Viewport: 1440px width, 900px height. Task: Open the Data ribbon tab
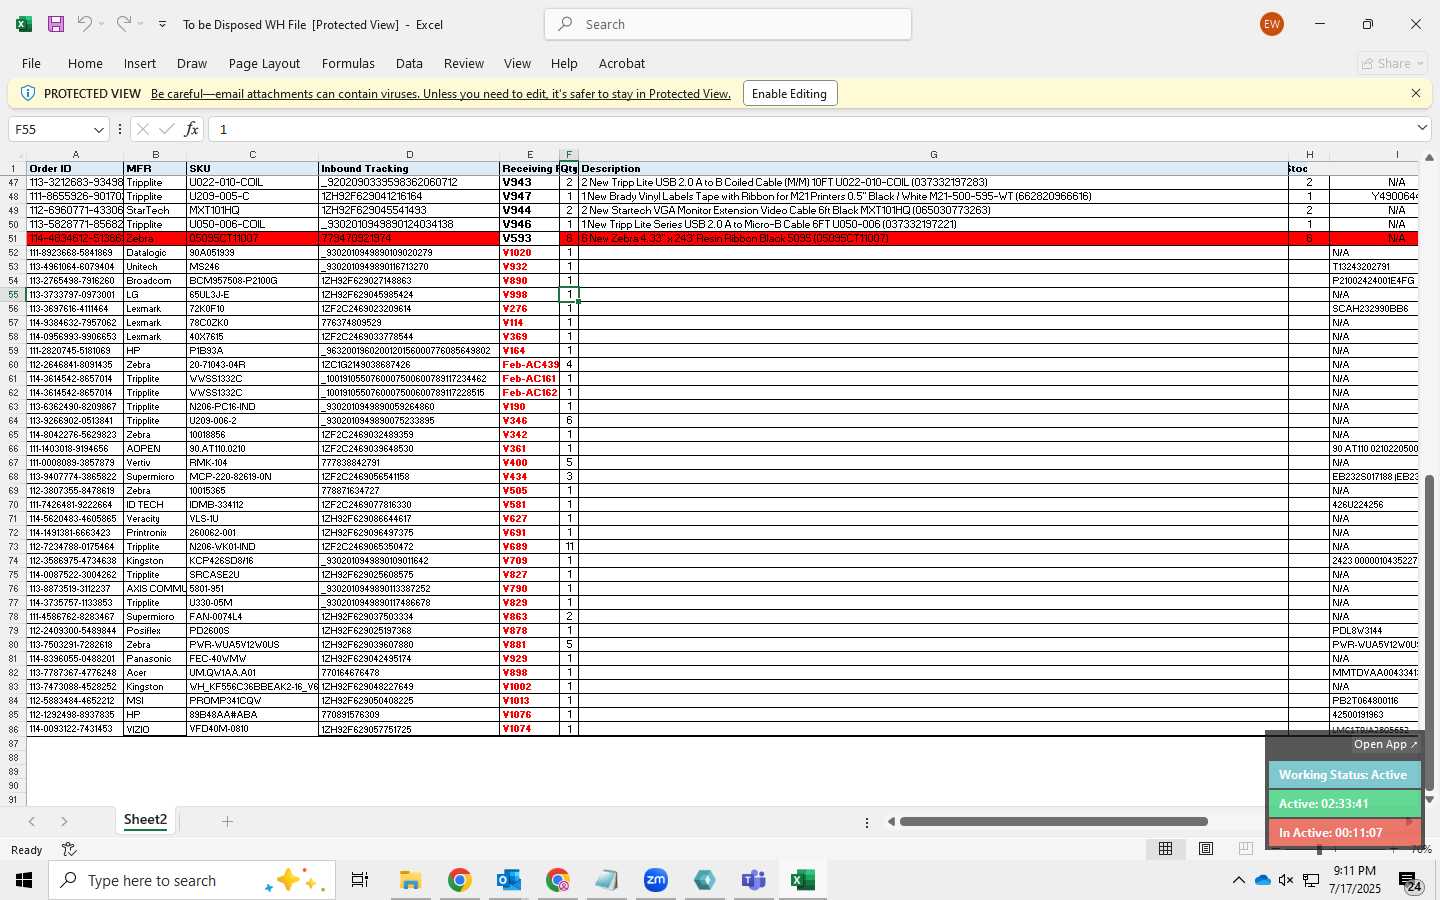tap(409, 63)
